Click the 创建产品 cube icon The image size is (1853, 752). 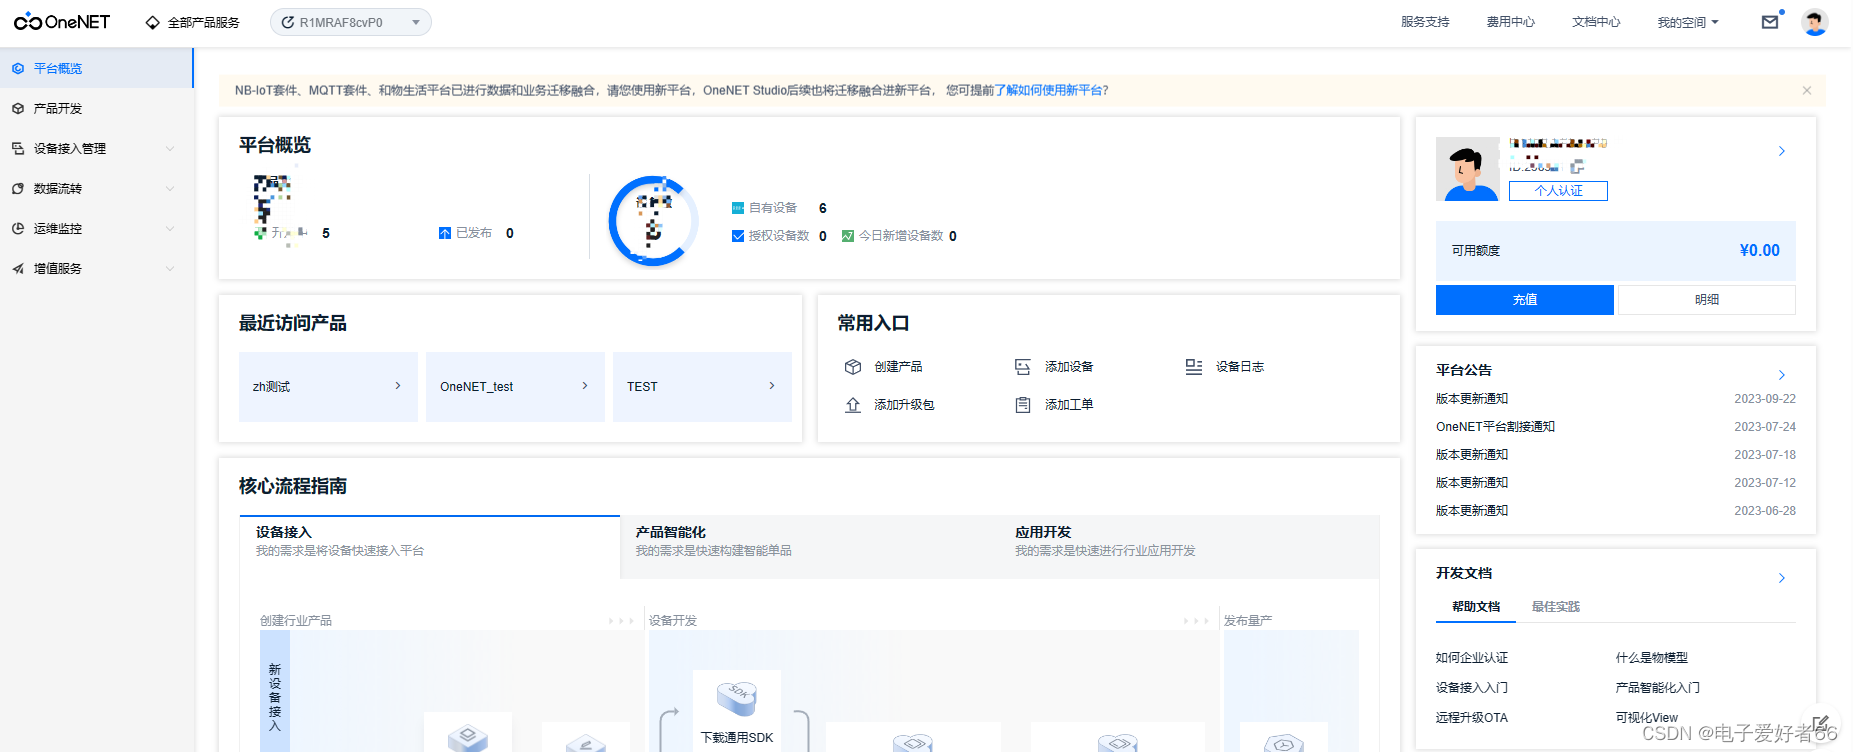pos(853,367)
